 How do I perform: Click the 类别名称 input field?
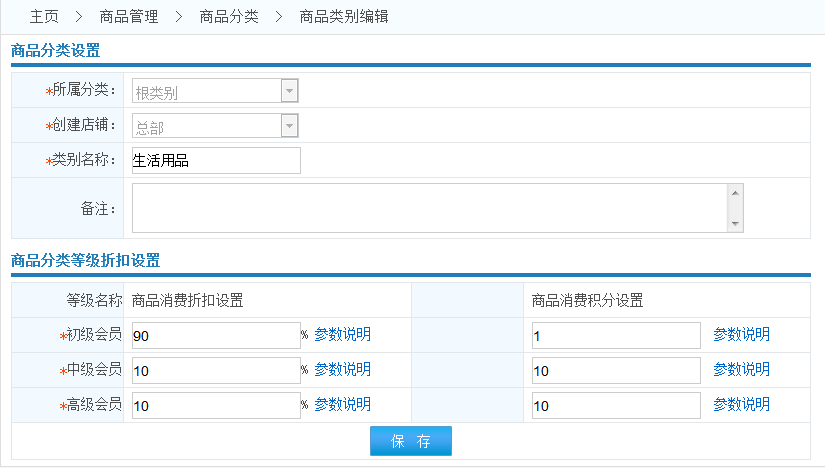click(x=216, y=161)
